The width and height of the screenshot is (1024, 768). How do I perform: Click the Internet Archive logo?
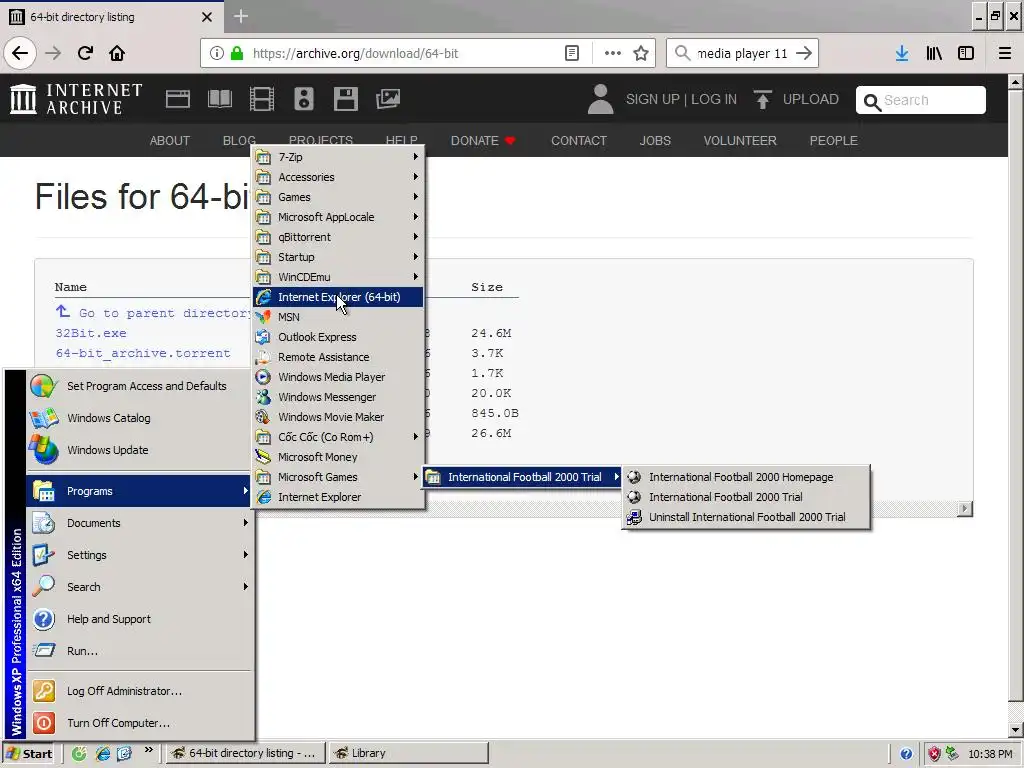76,99
